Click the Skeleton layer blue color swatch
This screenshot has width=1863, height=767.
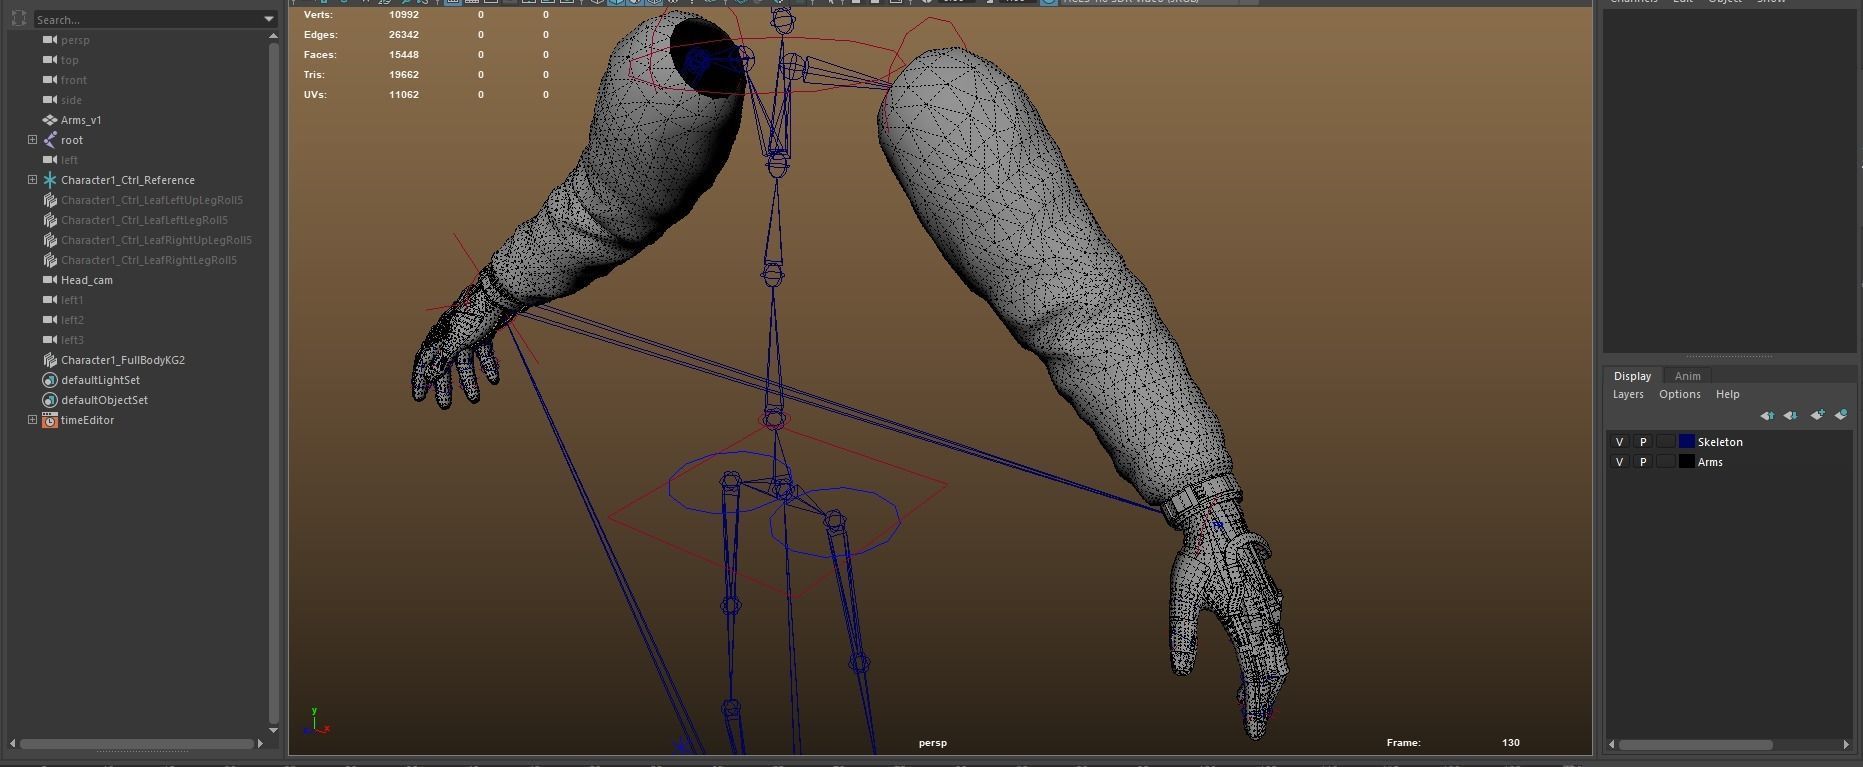(1687, 442)
